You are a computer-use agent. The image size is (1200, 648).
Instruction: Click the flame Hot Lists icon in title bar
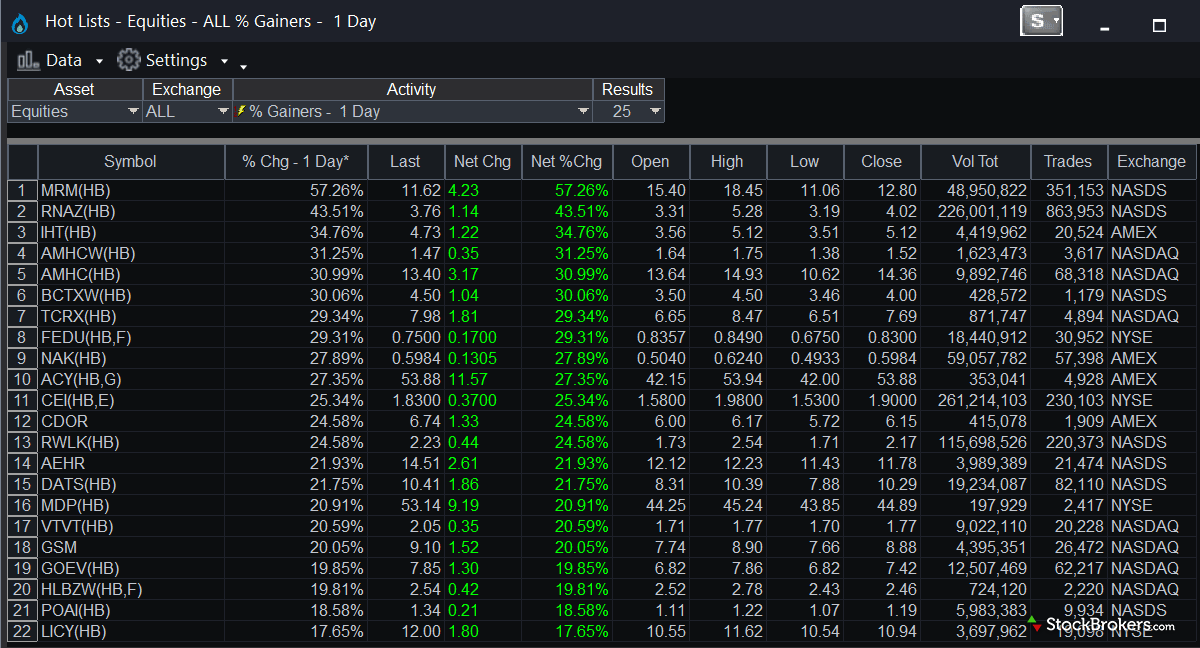20,23
